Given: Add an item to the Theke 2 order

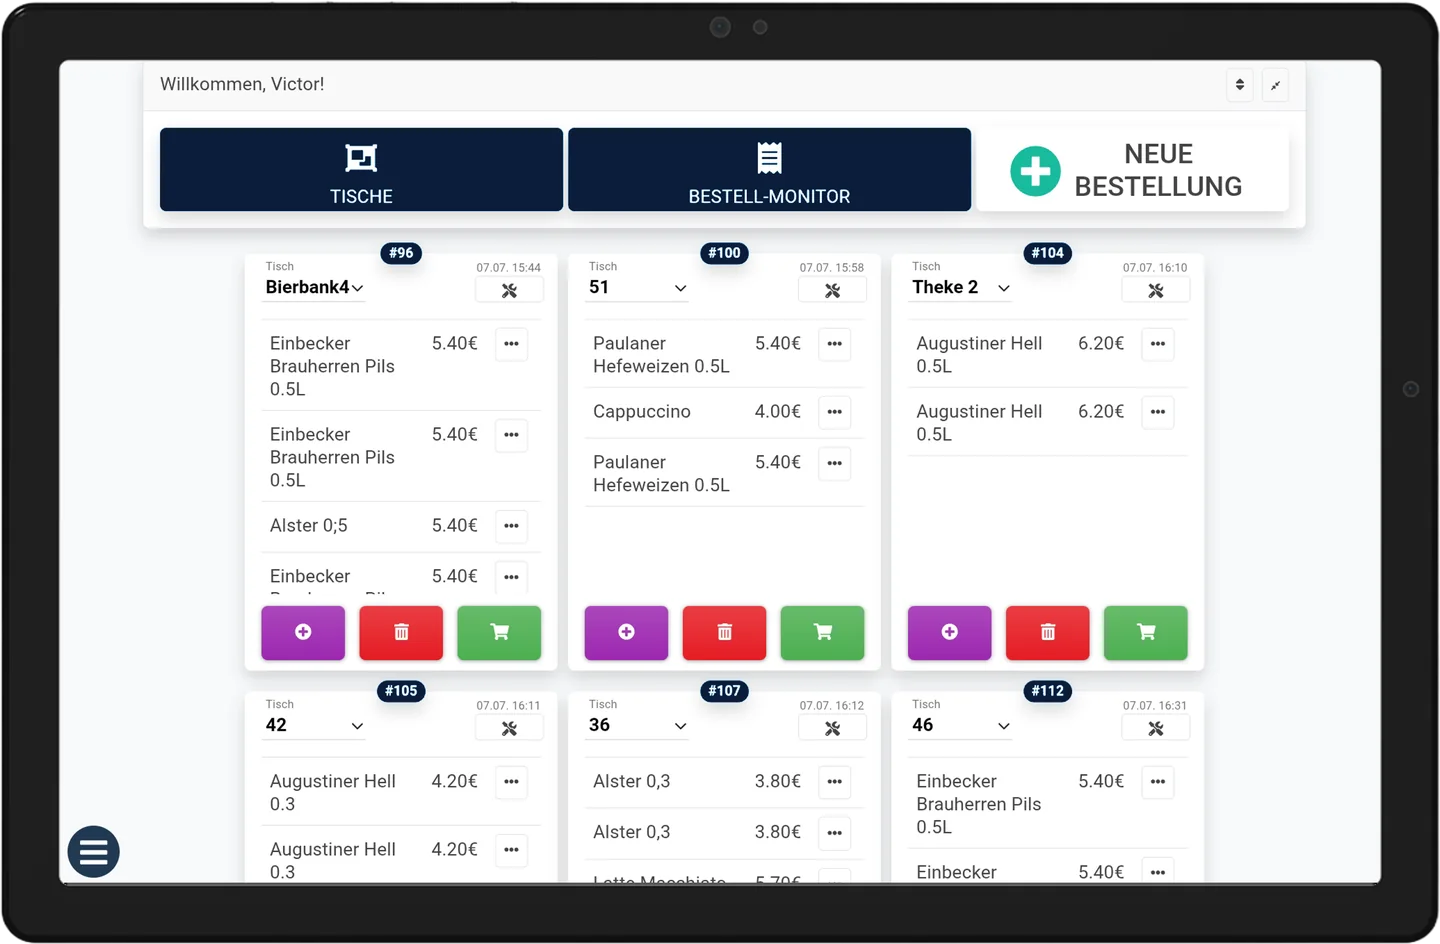Looking at the screenshot, I should (950, 632).
